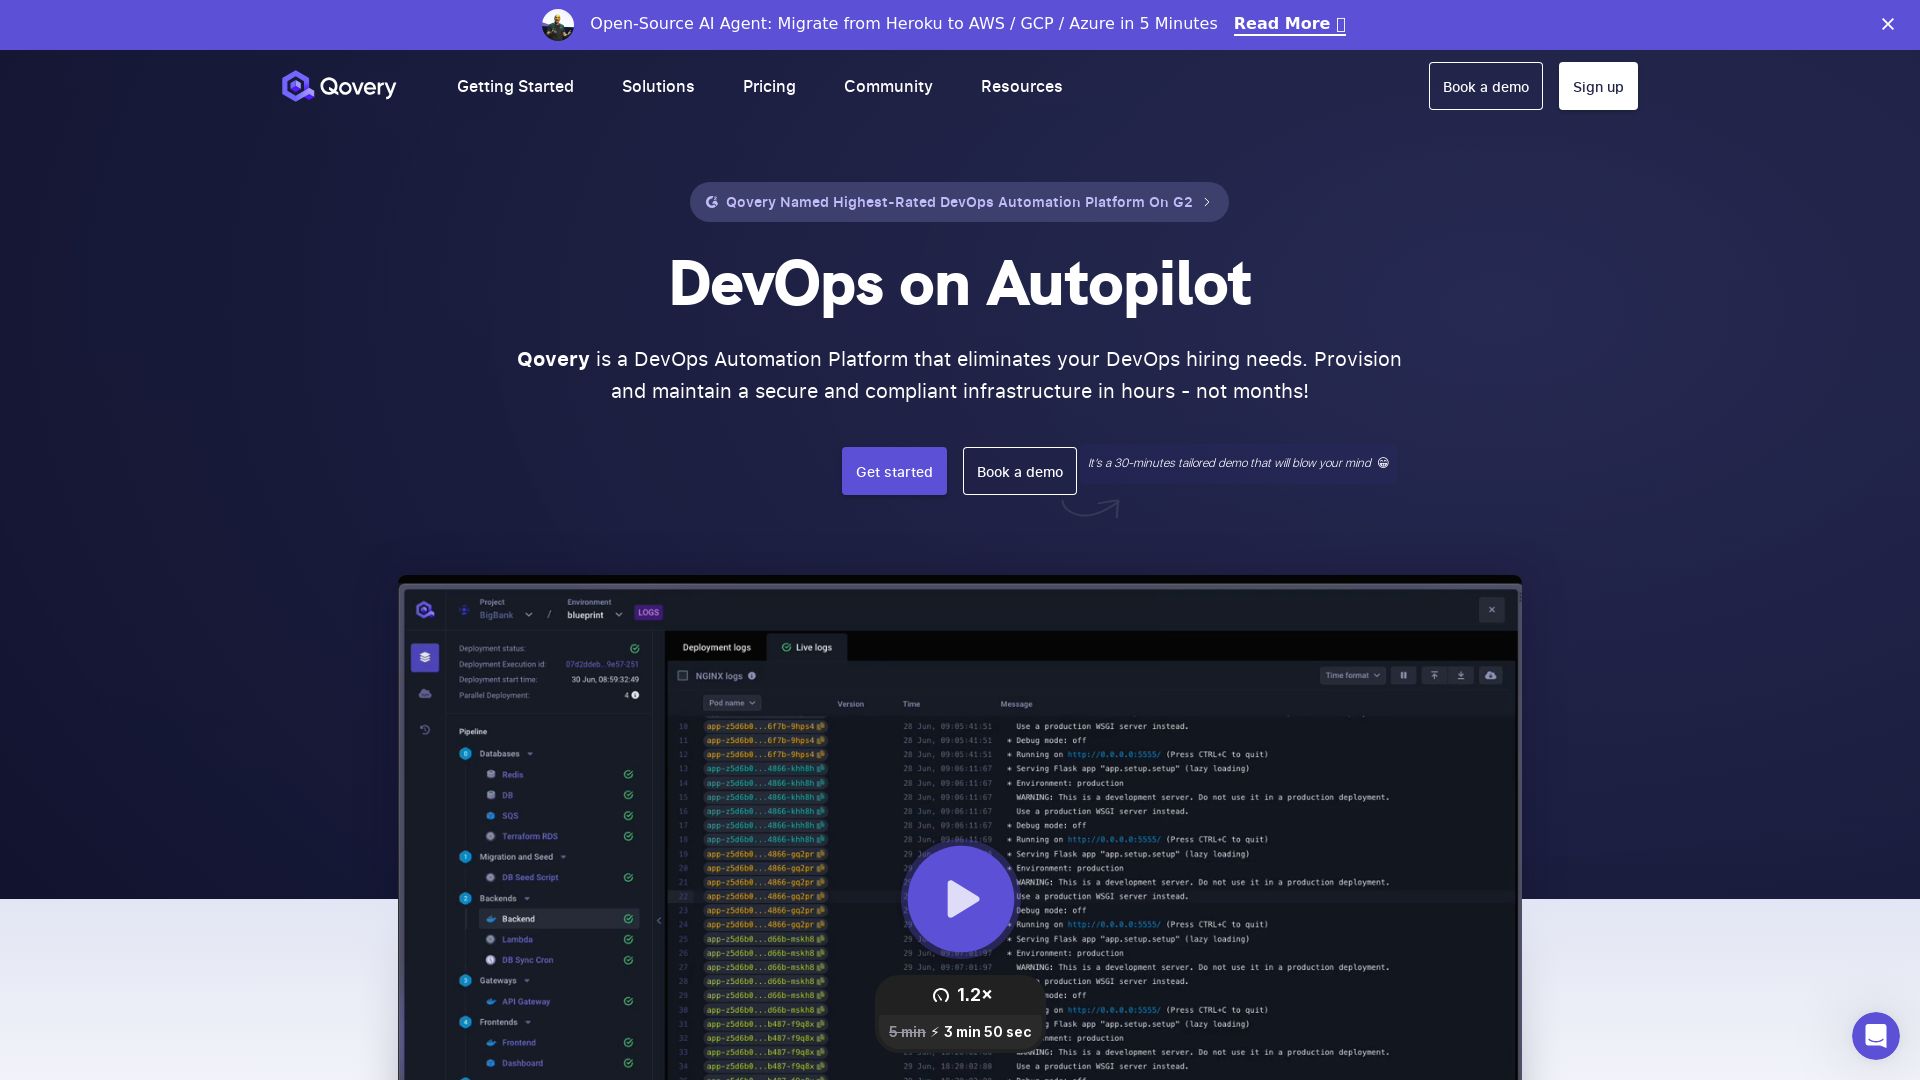Click the Get started button

click(894, 471)
